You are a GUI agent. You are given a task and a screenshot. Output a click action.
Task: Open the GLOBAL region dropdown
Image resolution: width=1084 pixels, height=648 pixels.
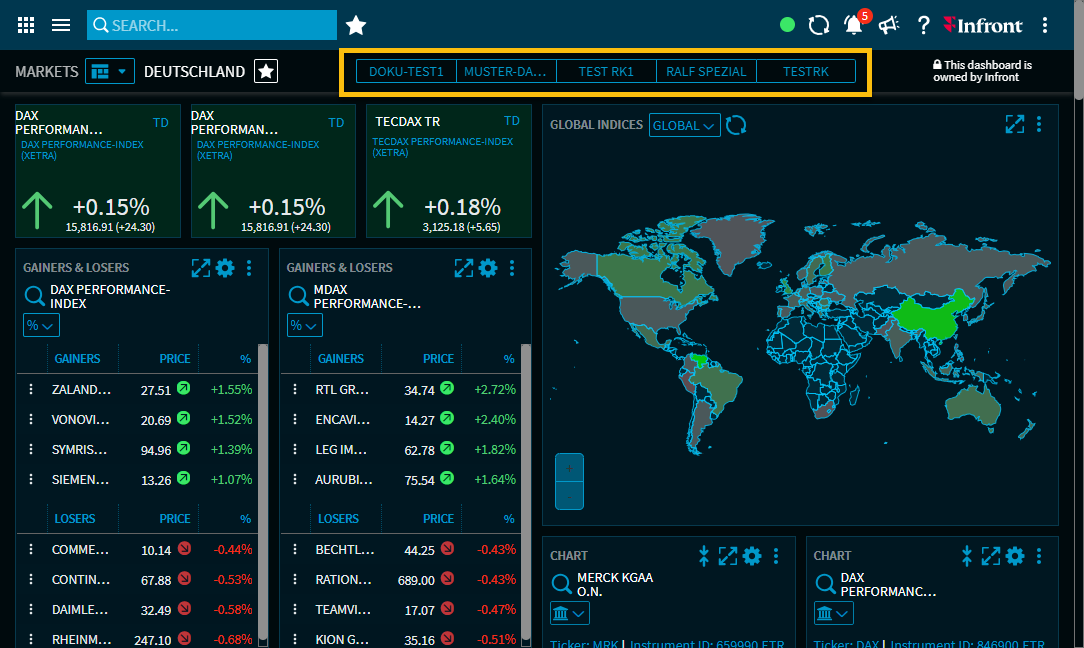(685, 125)
